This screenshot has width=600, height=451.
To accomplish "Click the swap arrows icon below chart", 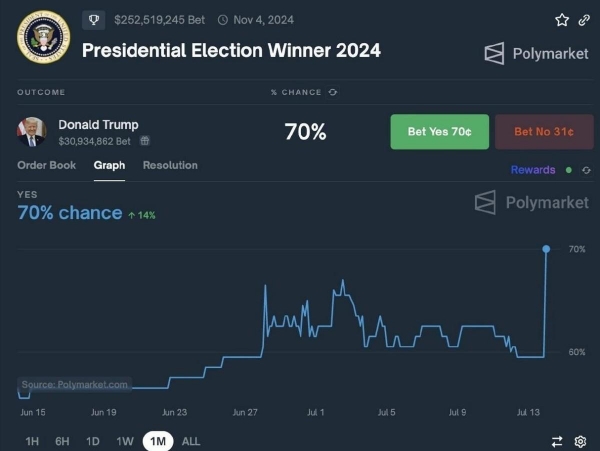I will click(557, 440).
